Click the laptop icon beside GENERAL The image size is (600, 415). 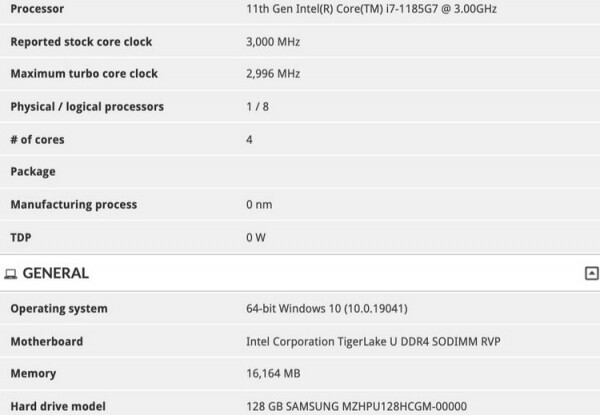point(11,273)
